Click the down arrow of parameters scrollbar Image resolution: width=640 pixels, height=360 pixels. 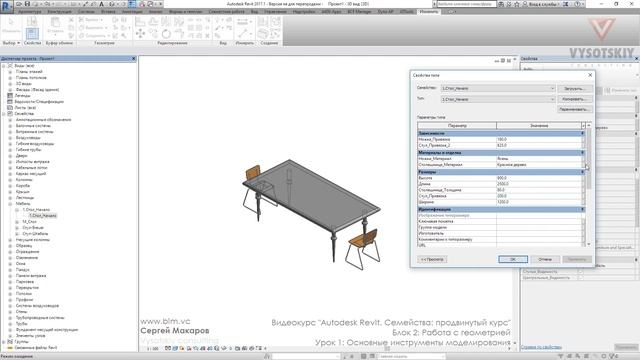(x=589, y=244)
